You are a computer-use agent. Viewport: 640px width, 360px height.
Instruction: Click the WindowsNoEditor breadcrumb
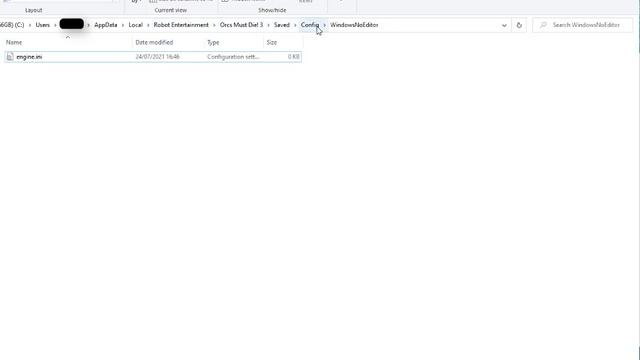354,25
